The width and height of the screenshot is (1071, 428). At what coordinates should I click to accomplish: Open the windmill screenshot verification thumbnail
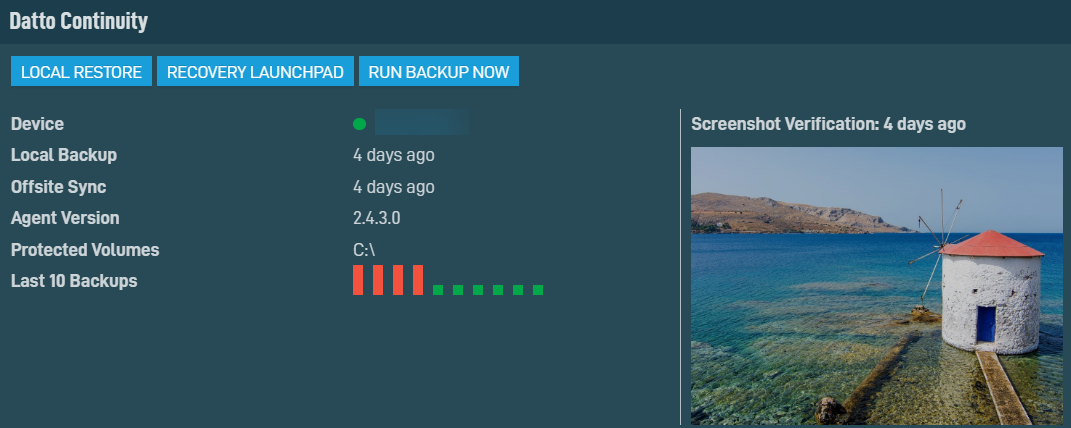(877, 286)
